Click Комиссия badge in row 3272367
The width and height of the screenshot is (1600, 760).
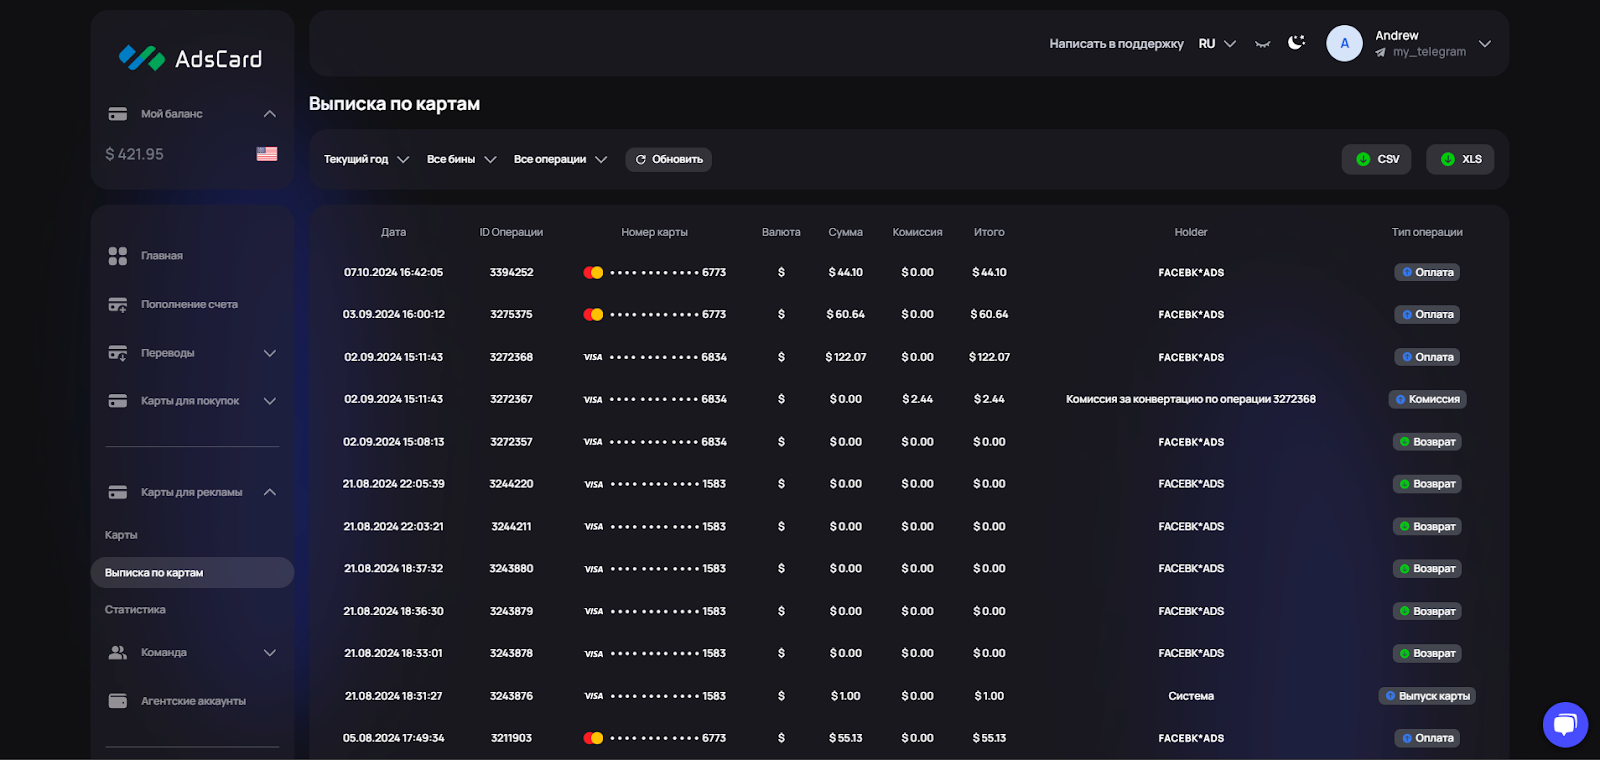(1427, 399)
